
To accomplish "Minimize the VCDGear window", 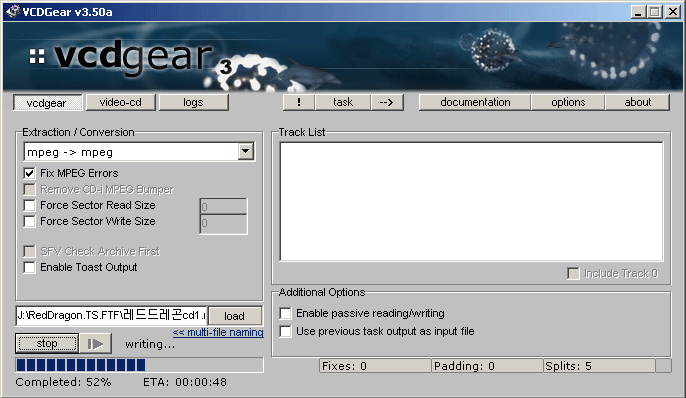I will coord(638,11).
